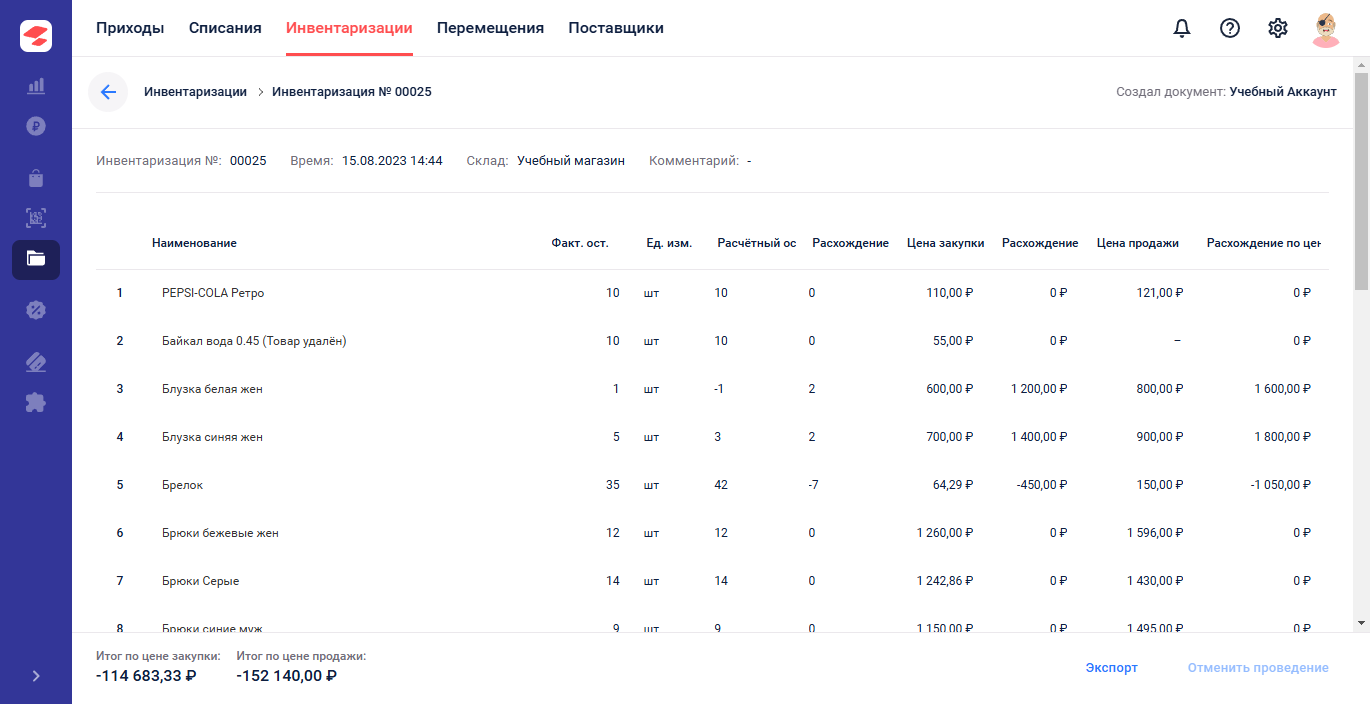Image resolution: width=1370 pixels, height=704 pixels.
Task: Click the user avatar in the header
Action: click(x=1326, y=29)
